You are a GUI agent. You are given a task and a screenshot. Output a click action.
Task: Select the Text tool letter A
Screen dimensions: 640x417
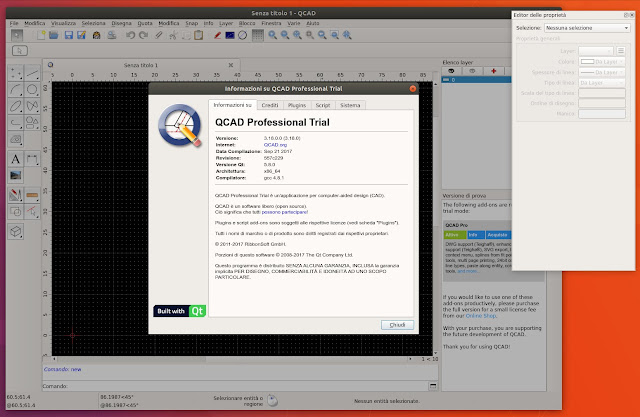[x=16, y=159]
